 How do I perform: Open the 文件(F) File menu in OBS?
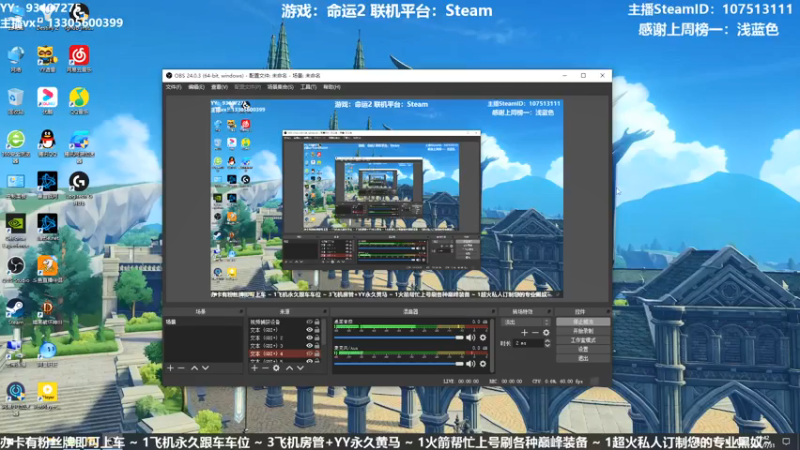click(x=173, y=87)
